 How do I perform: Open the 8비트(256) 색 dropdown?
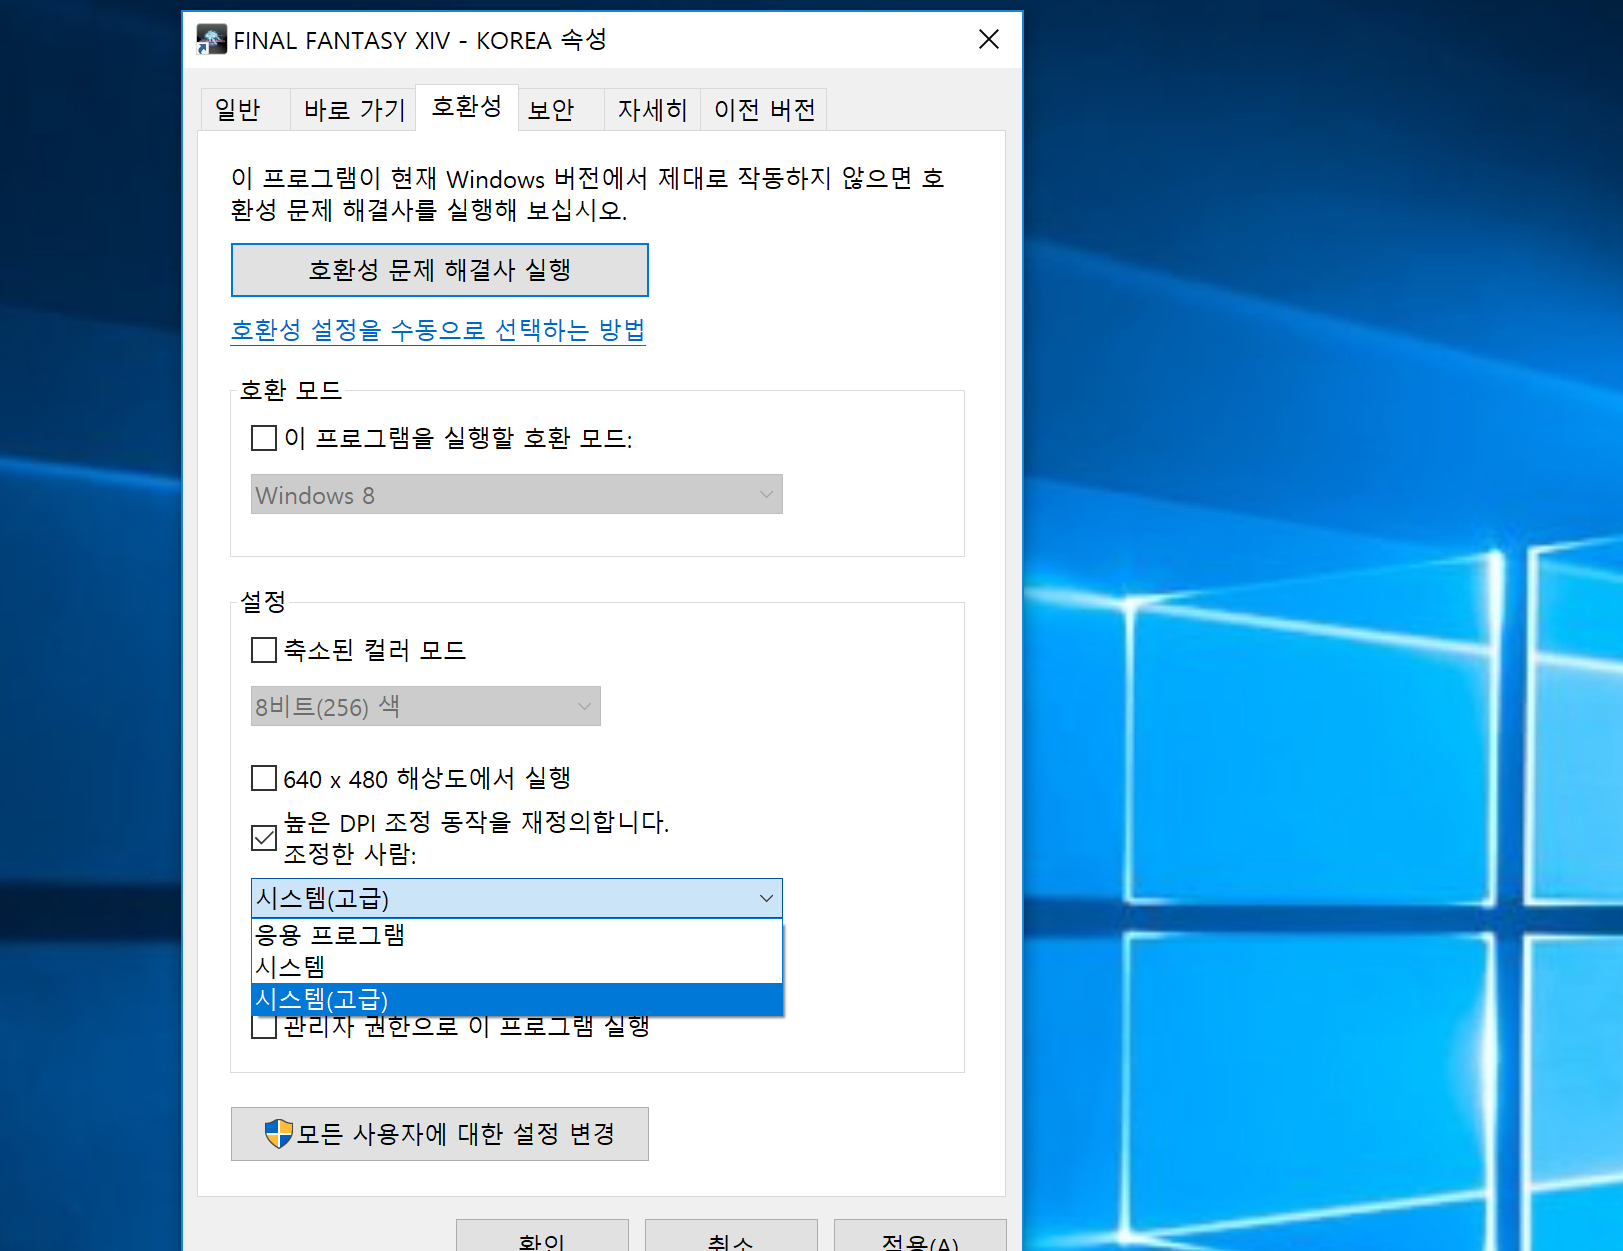[x=425, y=706]
